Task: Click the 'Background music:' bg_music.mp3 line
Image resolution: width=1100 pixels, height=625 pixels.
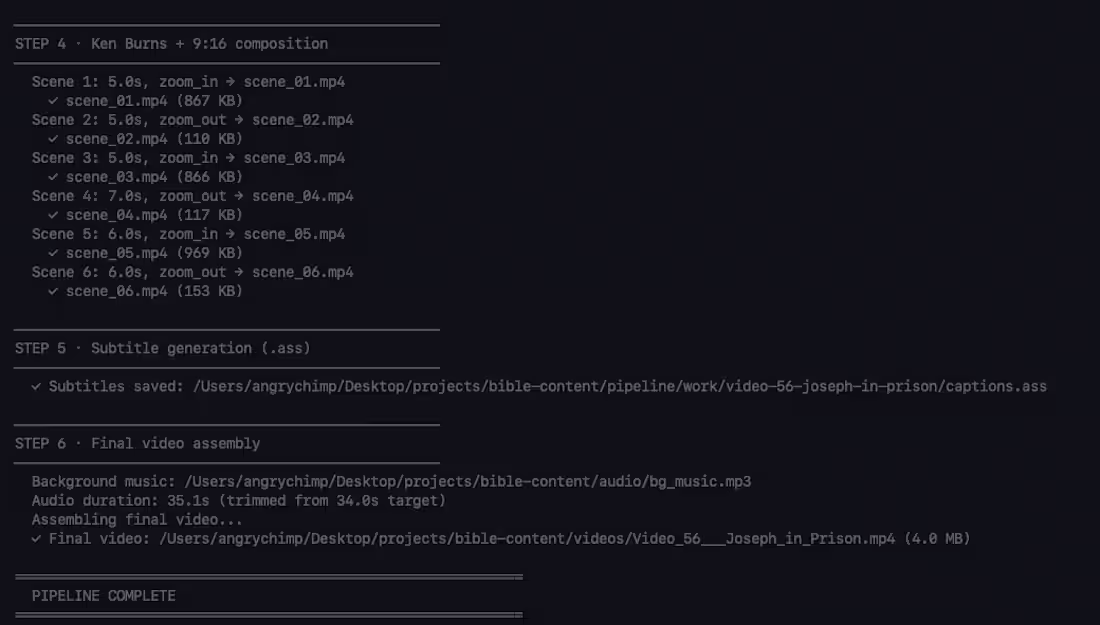Action: coord(391,482)
